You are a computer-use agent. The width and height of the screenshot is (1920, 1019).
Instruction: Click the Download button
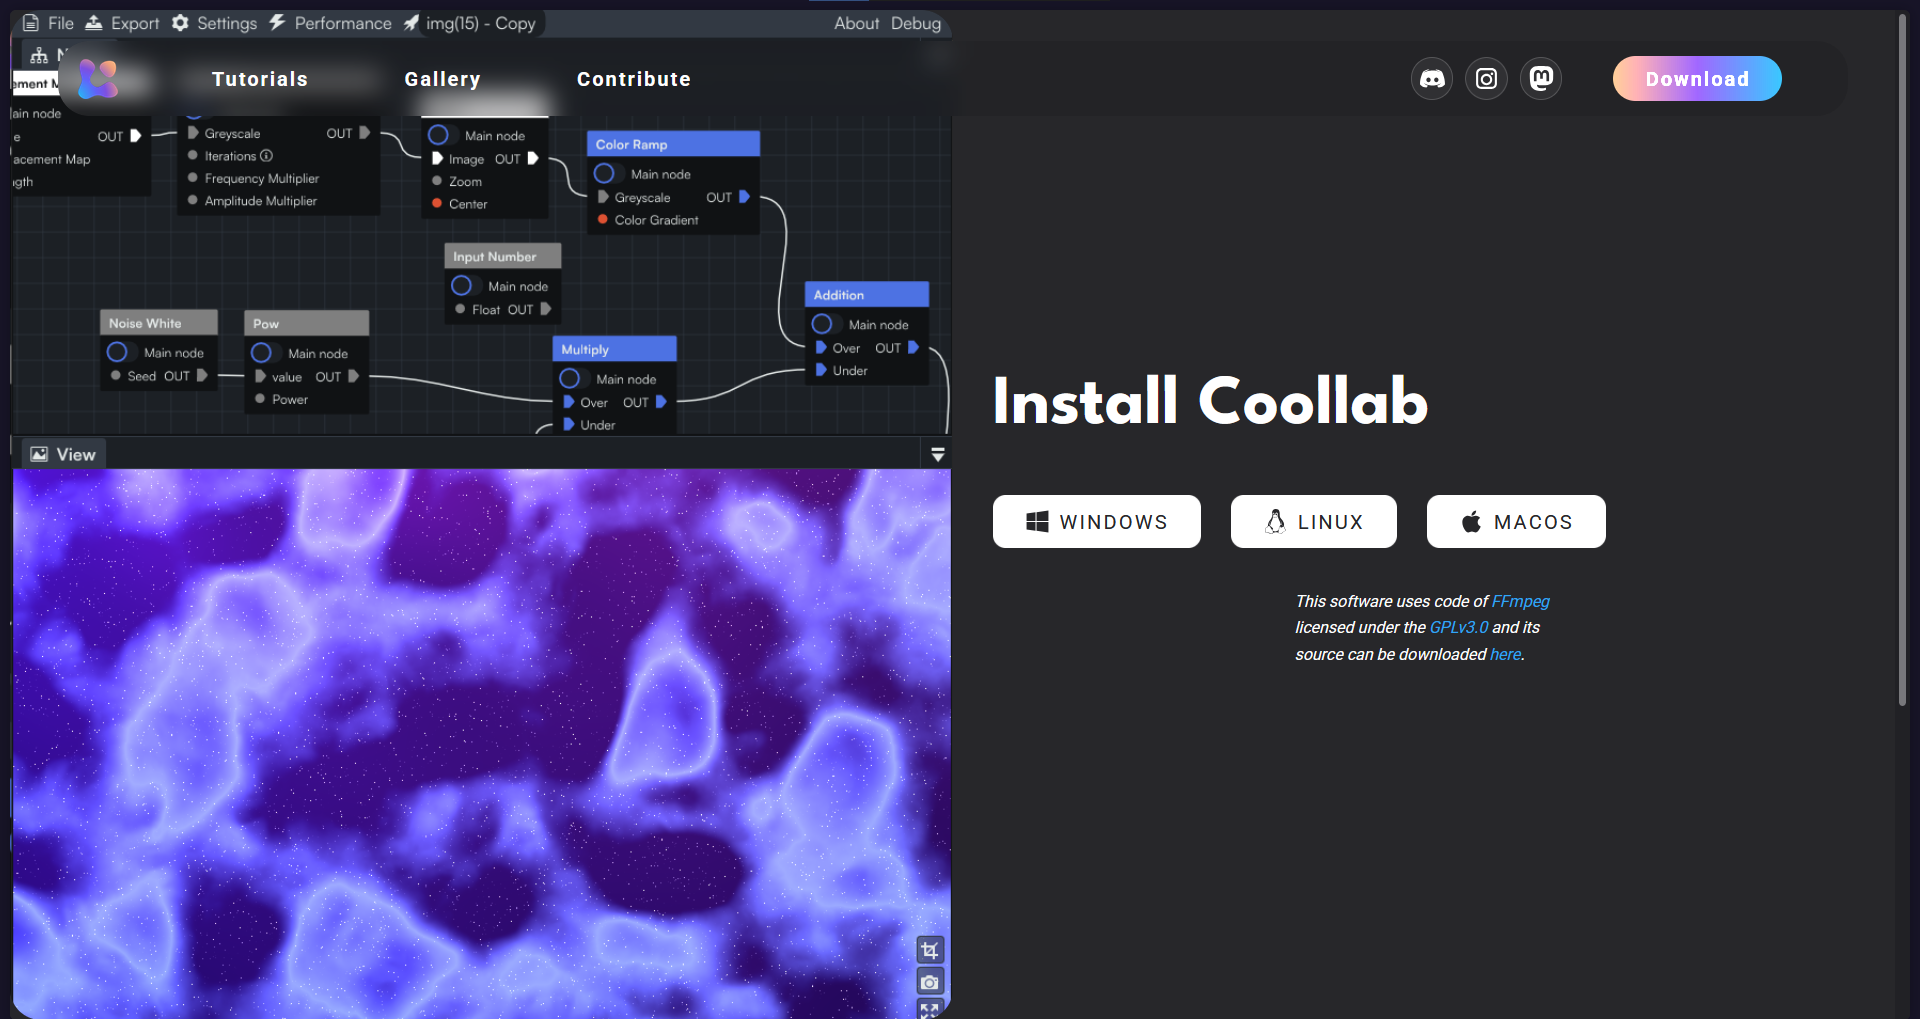point(1697,79)
